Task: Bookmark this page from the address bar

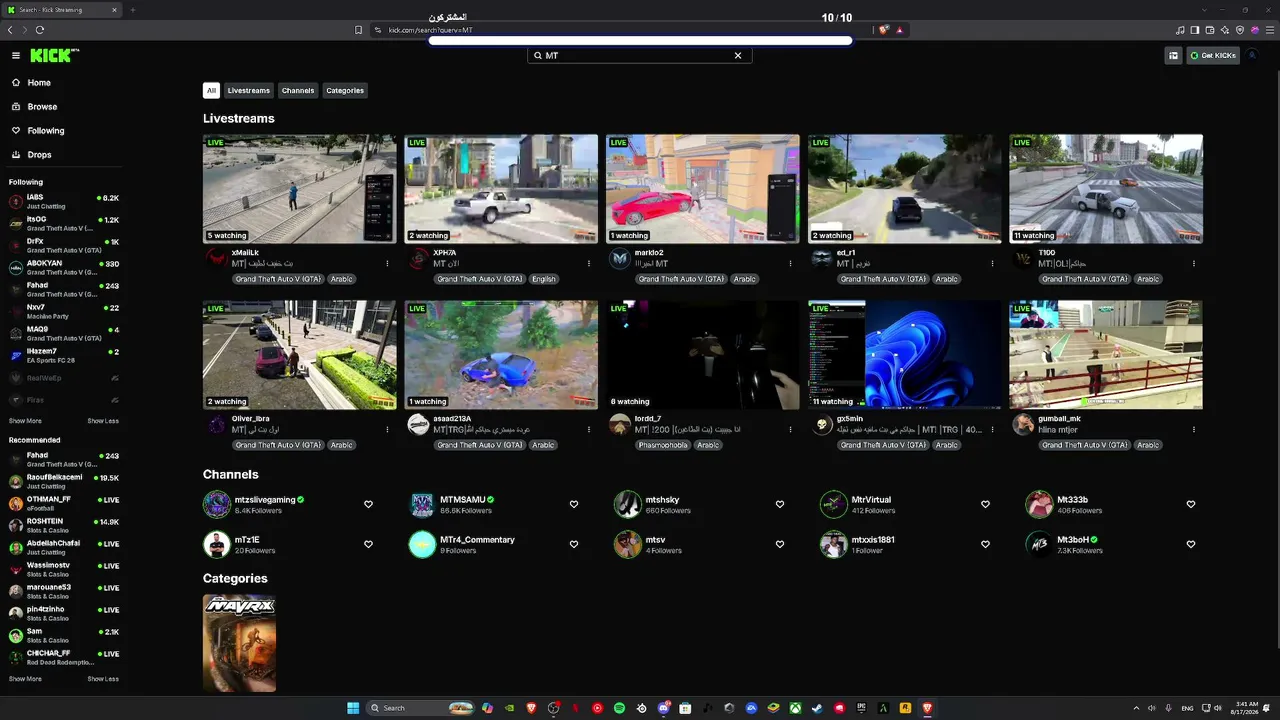Action: (358, 30)
